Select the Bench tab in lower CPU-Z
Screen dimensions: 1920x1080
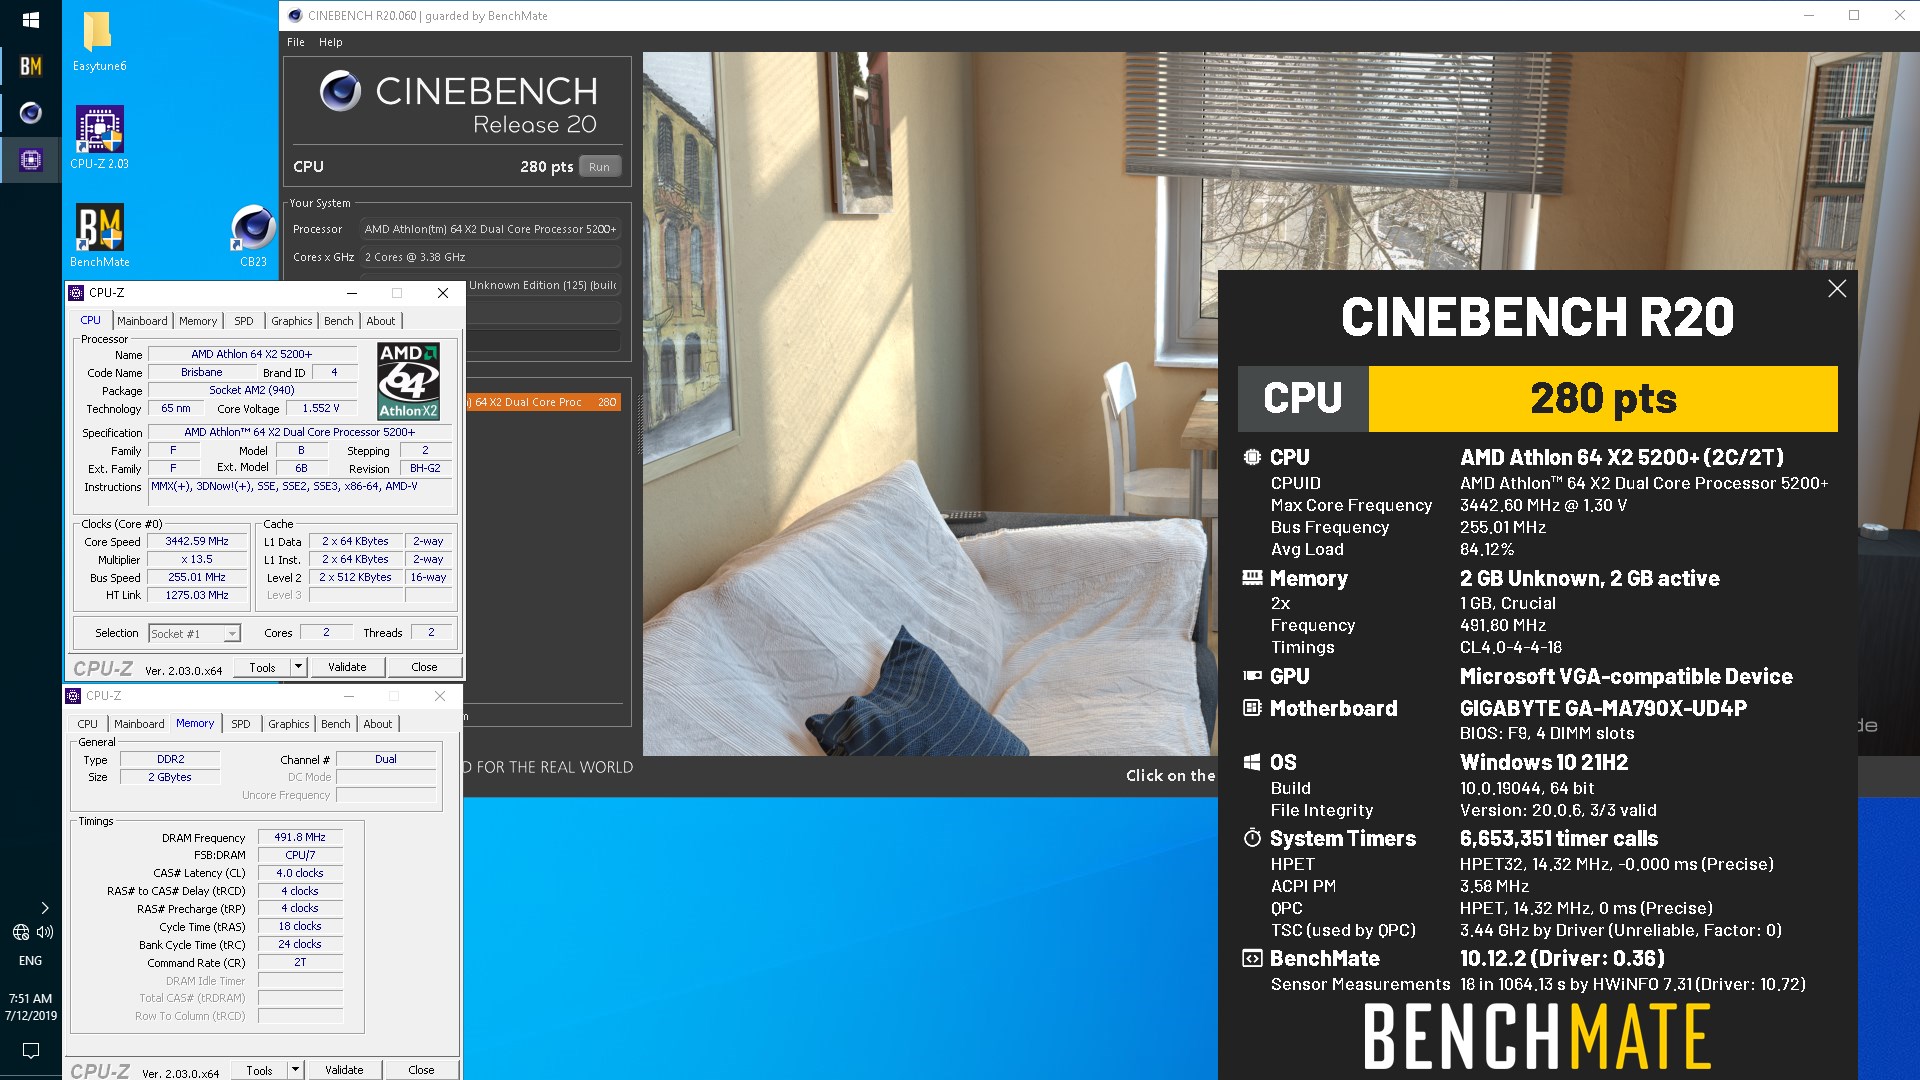pyautogui.click(x=336, y=724)
